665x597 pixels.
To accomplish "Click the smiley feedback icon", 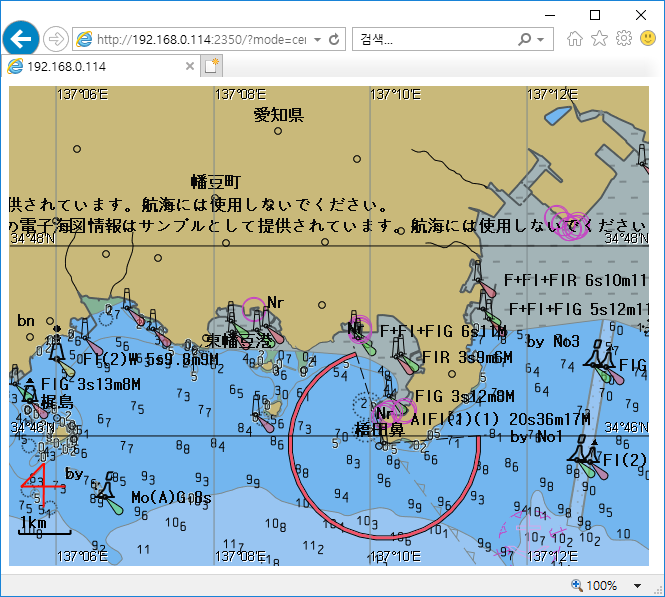I will pyautogui.click(x=647, y=39).
